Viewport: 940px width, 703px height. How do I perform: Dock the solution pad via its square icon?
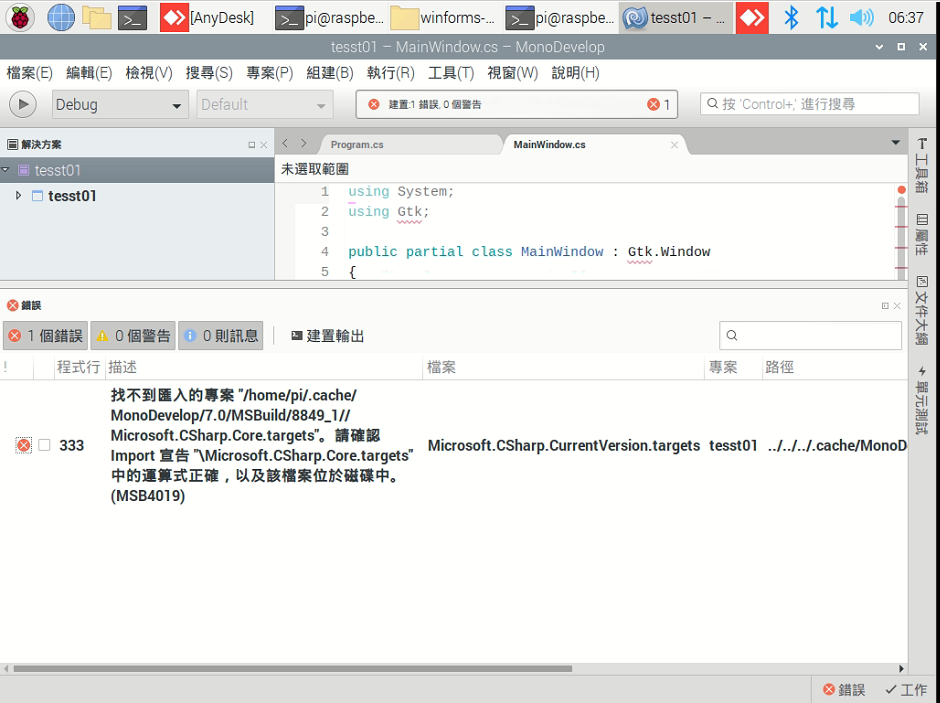tap(252, 144)
